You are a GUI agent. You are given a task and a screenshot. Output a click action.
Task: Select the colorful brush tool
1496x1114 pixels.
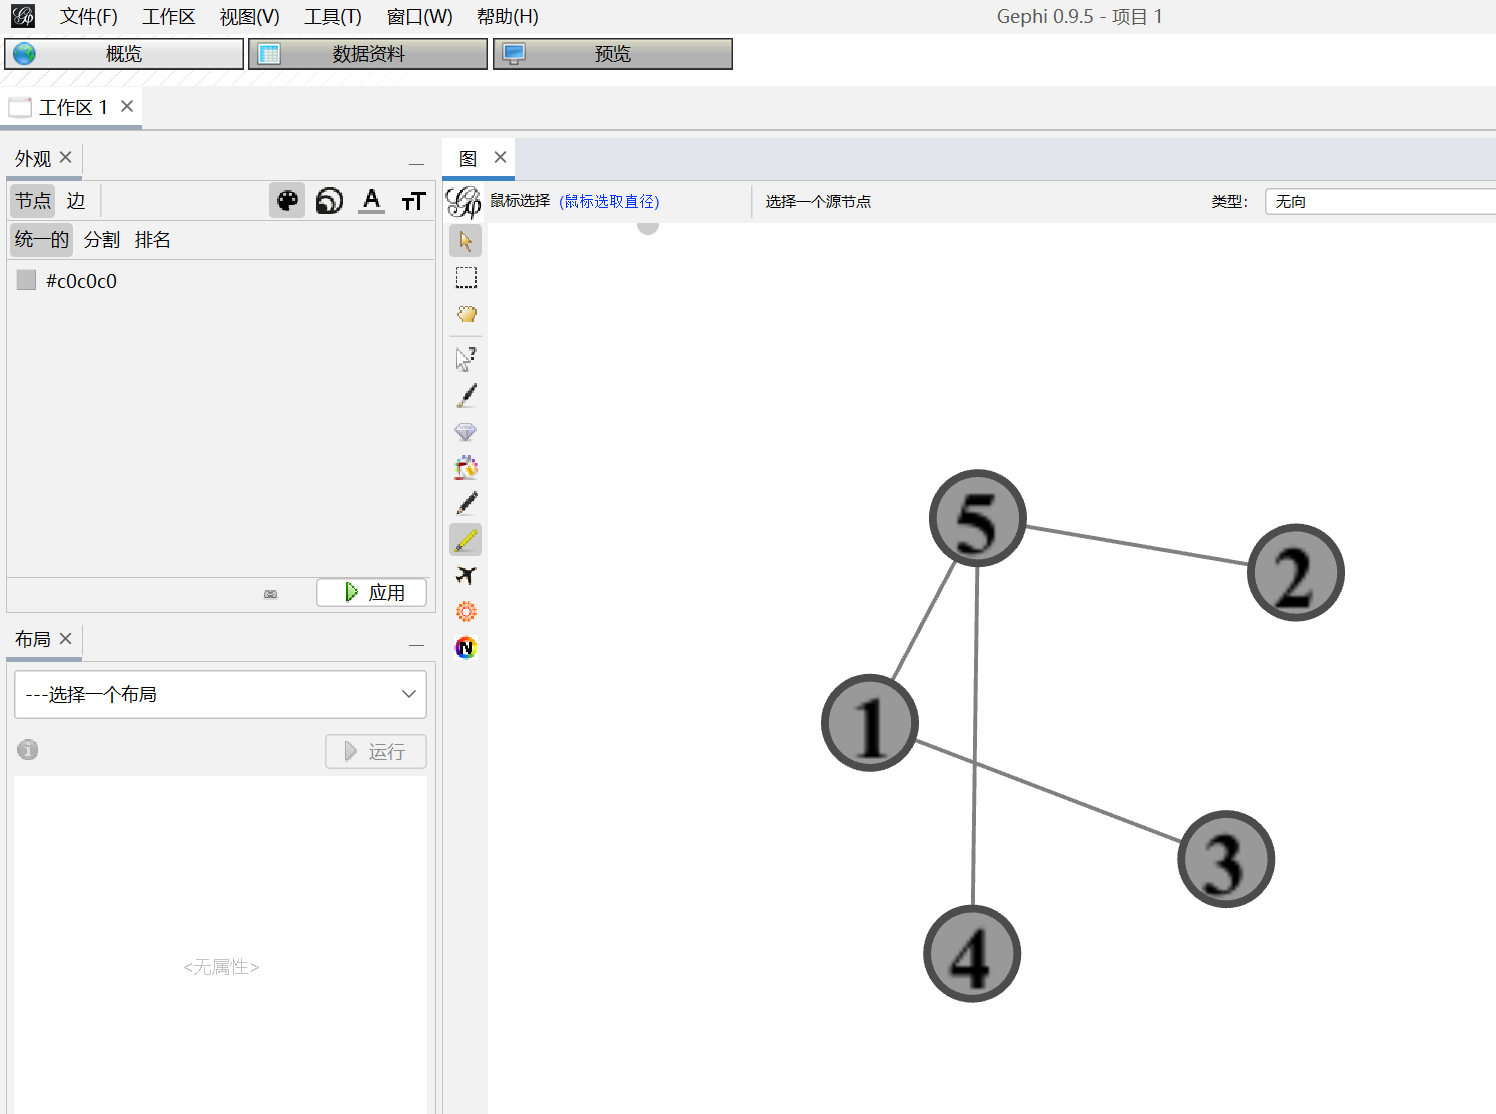pos(466,467)
